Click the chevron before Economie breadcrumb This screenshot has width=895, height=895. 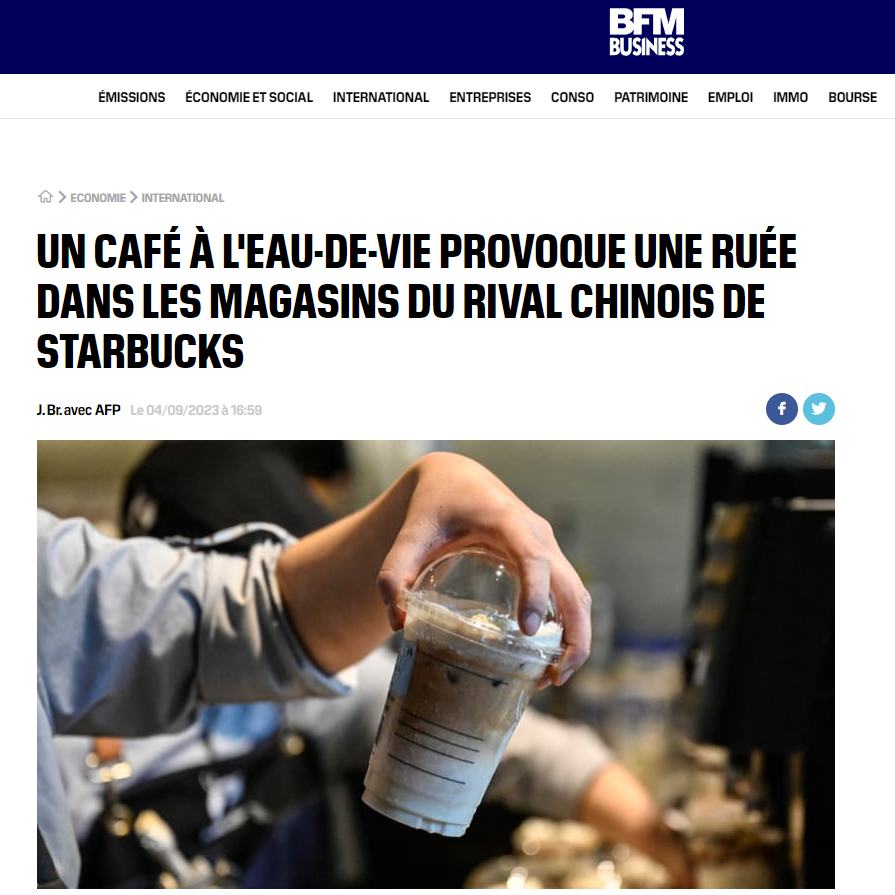point(62,197)
